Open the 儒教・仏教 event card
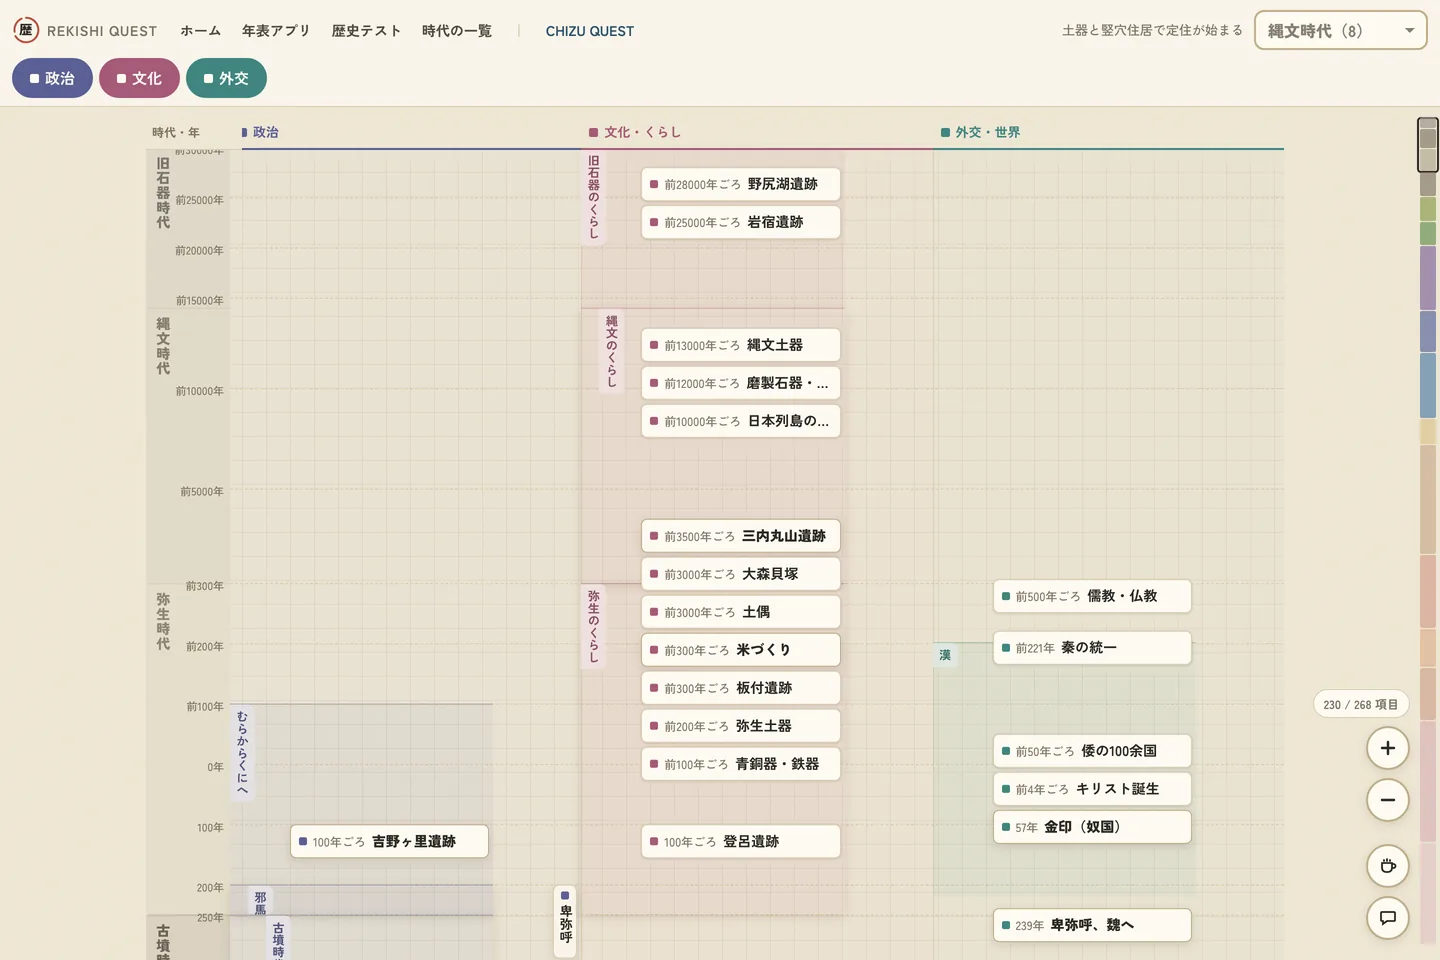Screen dimensions: 1440x960 (x=1092, y=596)
